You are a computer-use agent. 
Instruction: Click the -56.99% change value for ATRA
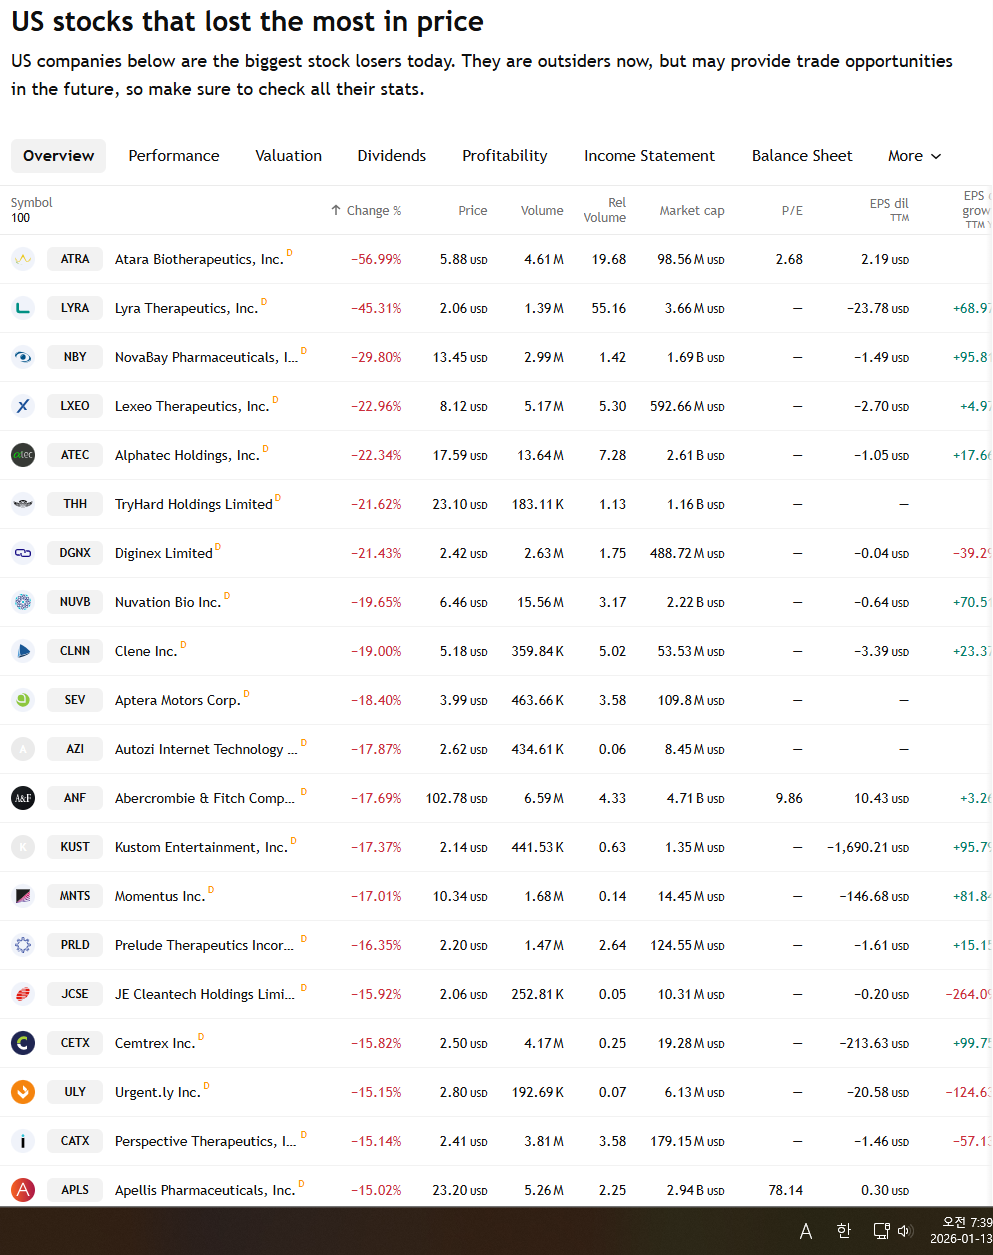[376, 259]
